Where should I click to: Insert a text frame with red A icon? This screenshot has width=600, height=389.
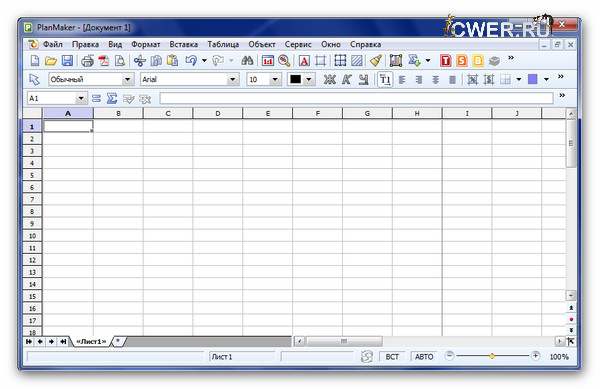coord(304,60)
